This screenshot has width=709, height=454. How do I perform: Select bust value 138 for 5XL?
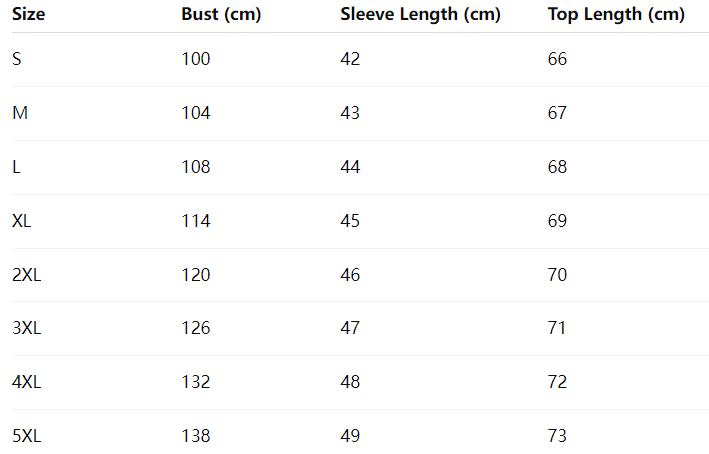click(x=196, y=436)
